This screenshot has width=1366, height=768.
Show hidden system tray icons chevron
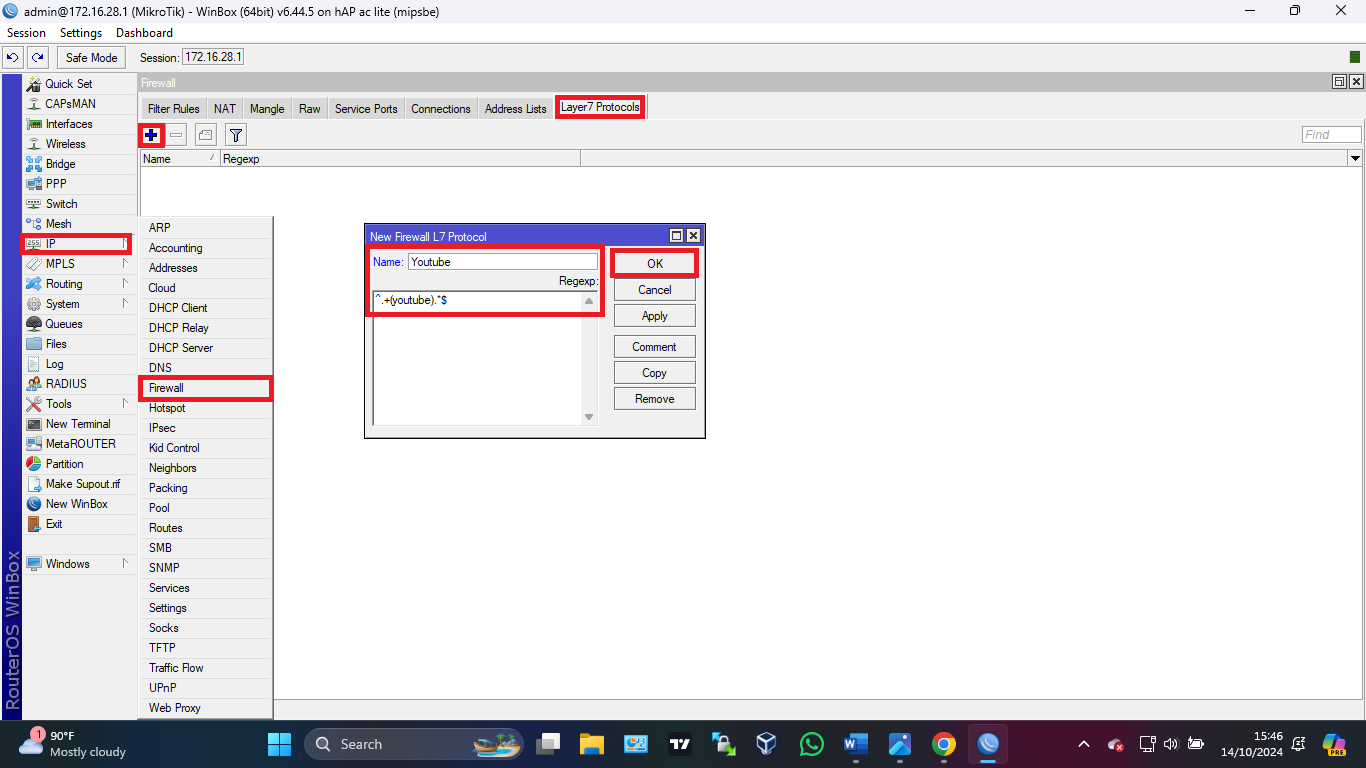pos(1084,744)
